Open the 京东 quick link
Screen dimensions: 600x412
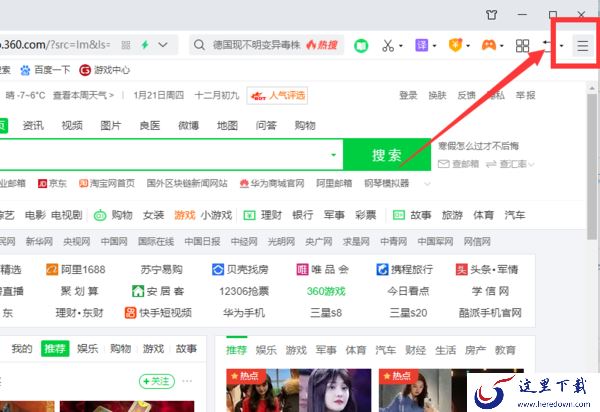[x=52, y=184]
